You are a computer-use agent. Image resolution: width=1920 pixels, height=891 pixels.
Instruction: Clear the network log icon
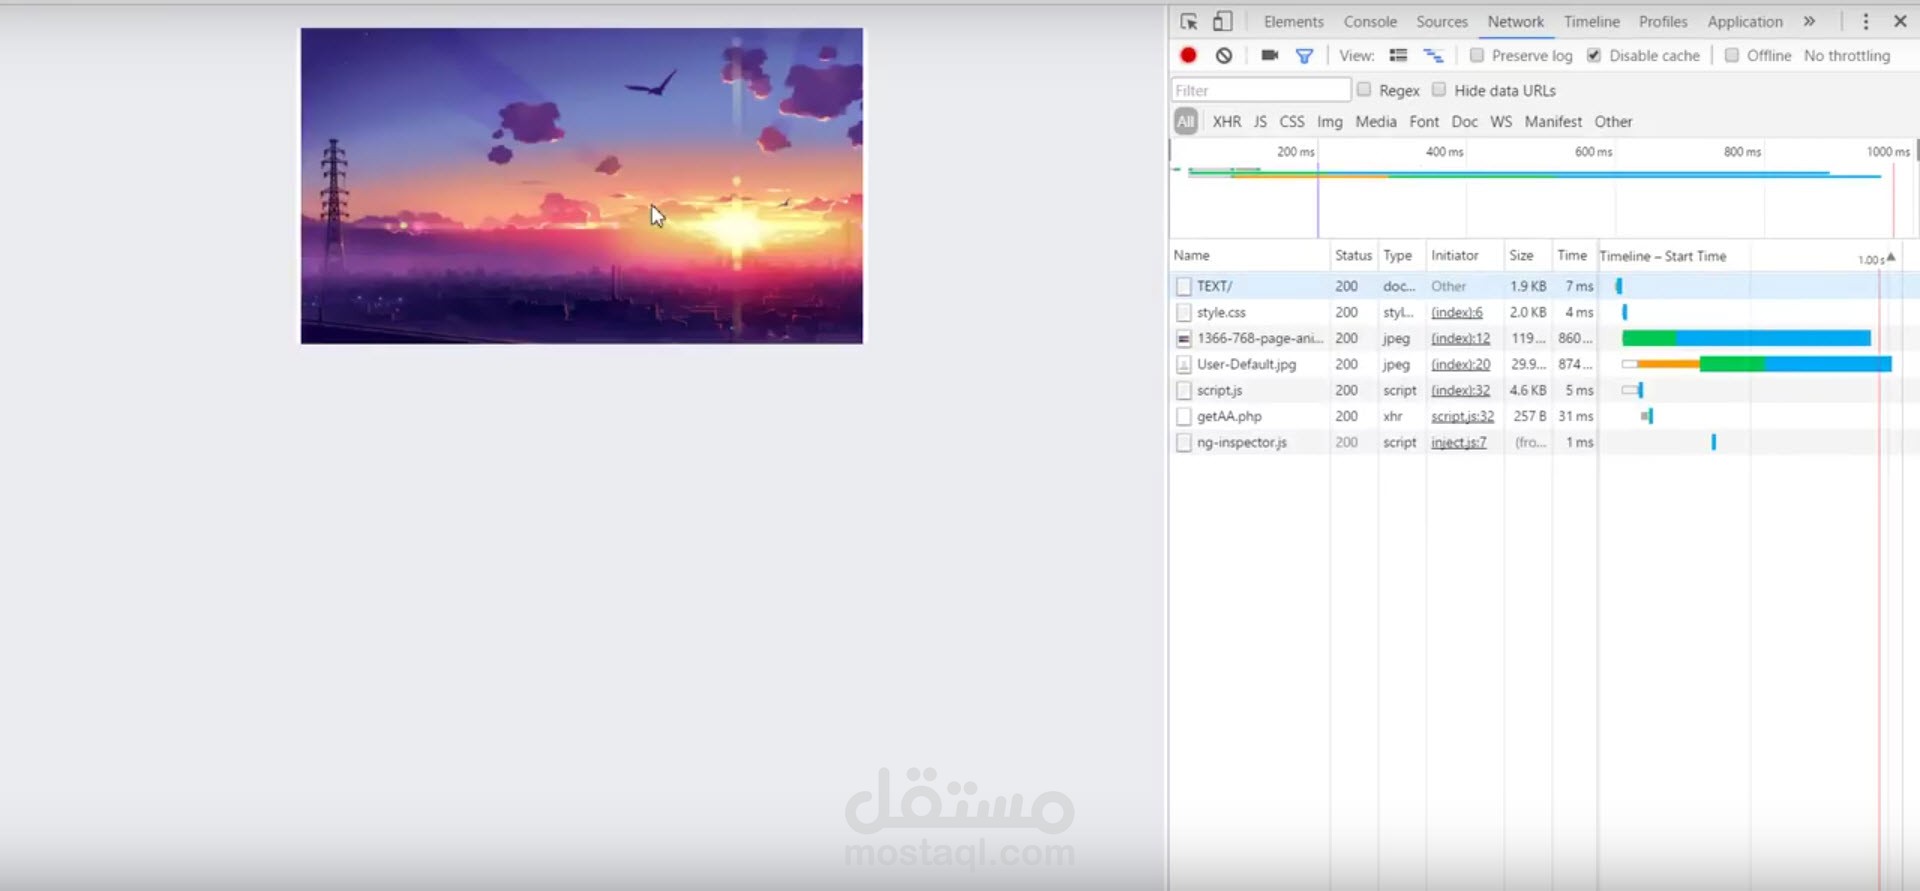(x=1224, y=56)
